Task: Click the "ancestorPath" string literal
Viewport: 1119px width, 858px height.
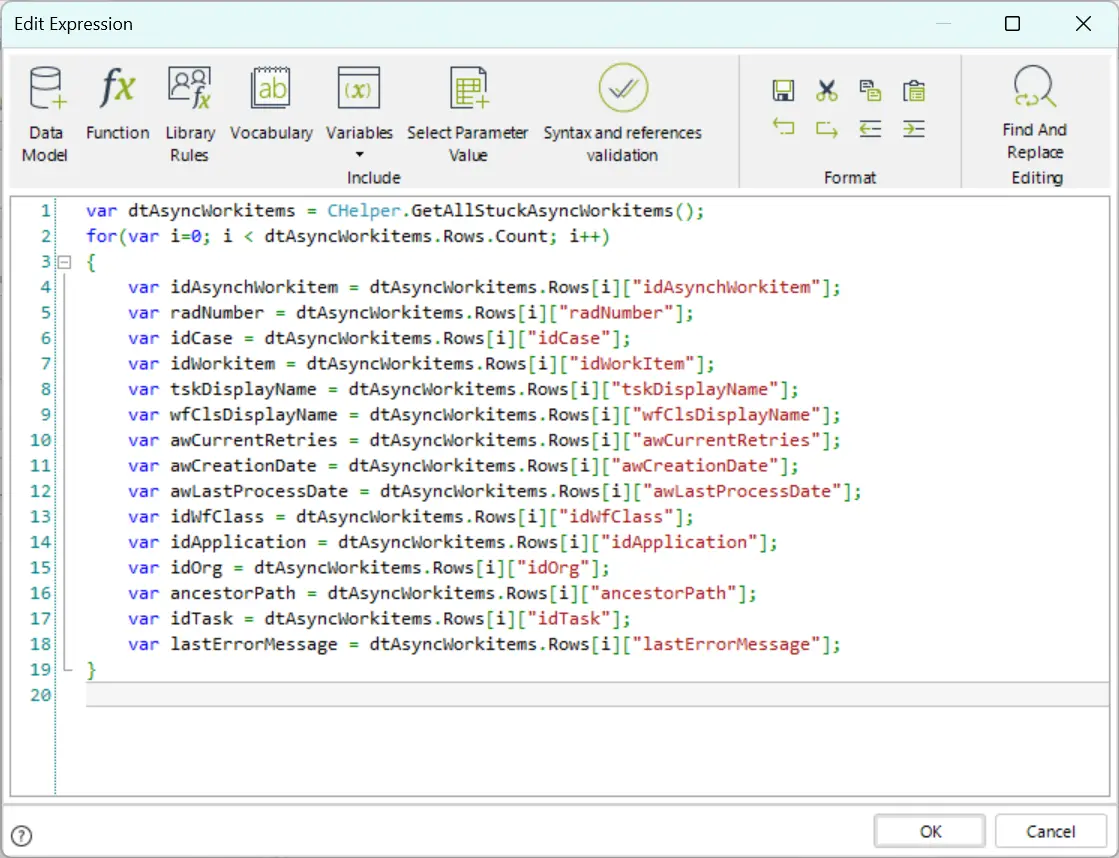Action: (662, 593)
